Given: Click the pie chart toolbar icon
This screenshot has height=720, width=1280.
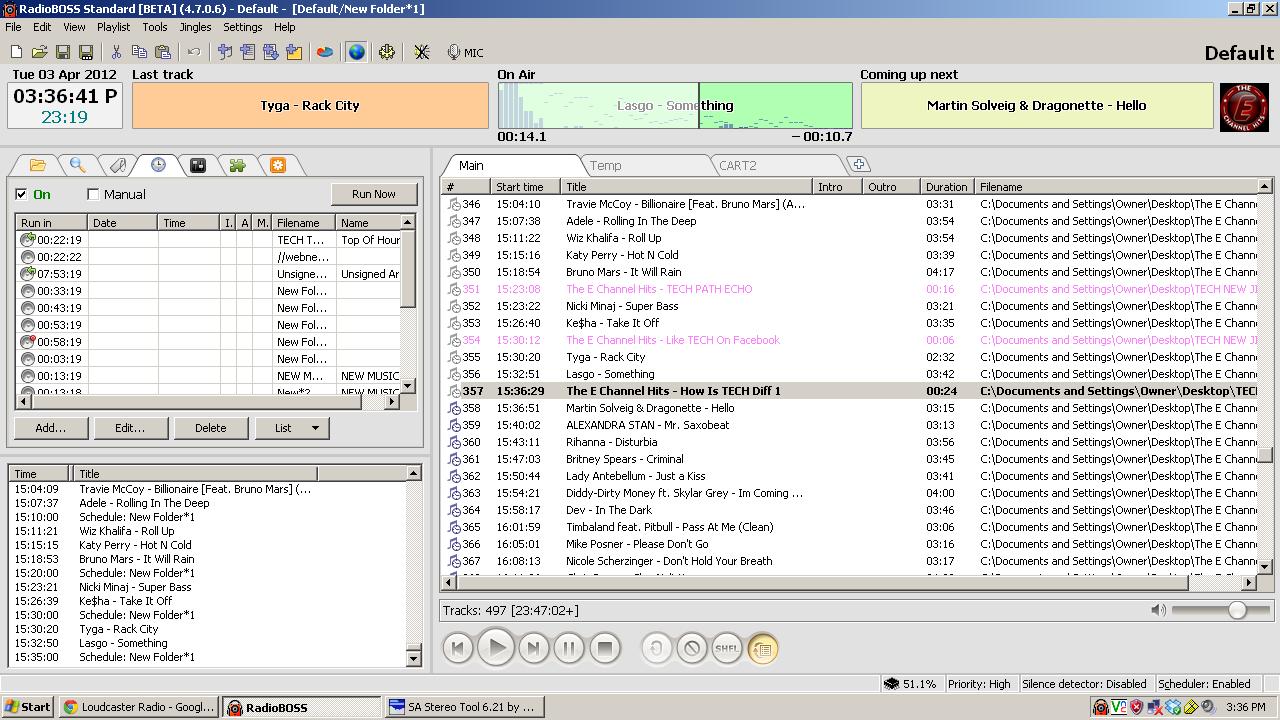Looking at the screenshot, I should (x=325, y=52).
